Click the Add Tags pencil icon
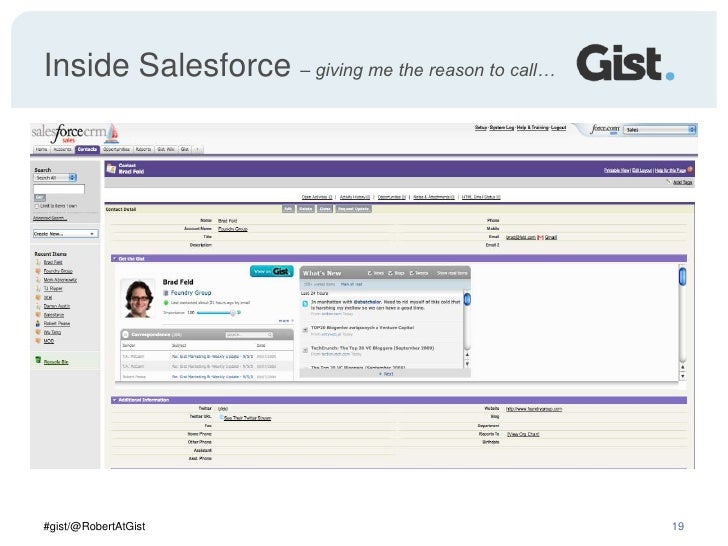The image size is (728, 546). pyautogui.click(x=669, y=182)
